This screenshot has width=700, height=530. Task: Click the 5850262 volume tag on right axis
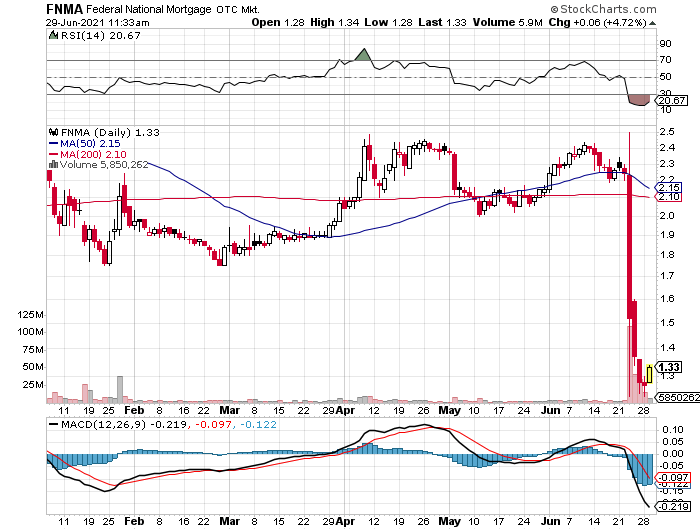pyautogui.click(x=678, y=397)
